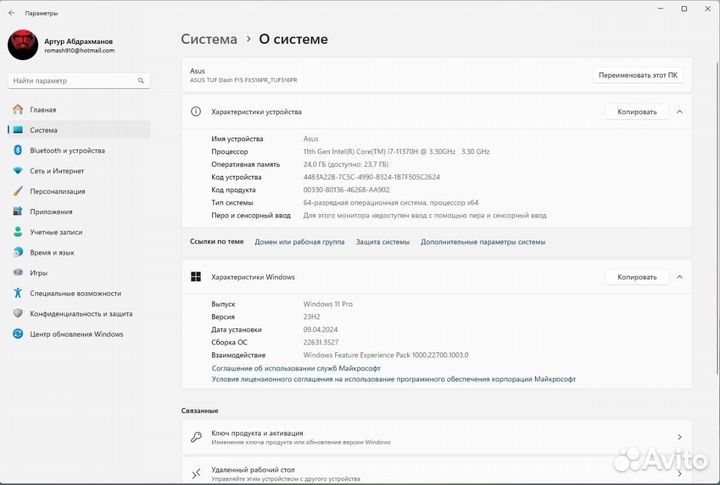
Task: Open Игры settings label
Action: (39, 273)
